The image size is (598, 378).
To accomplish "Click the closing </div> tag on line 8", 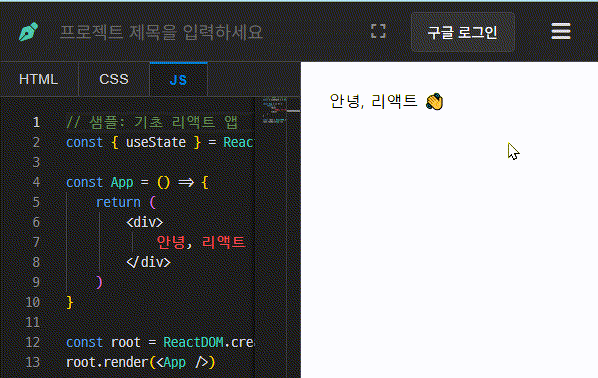I will coord(148,262).
